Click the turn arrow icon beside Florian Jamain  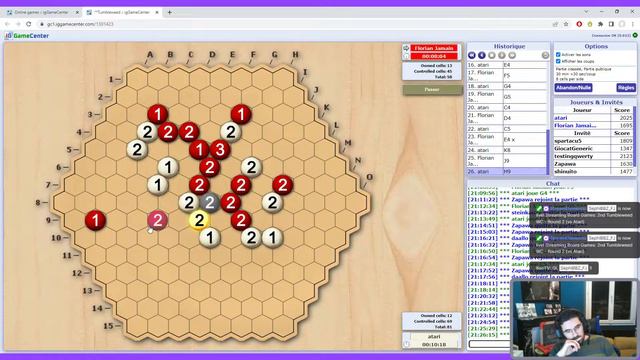click(406, 48)
